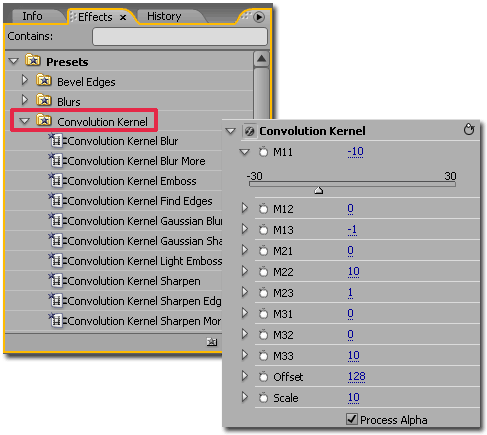The image size is (487, 435).
Task: Expand the M21 parameter triangle
Action: [245, 250]
